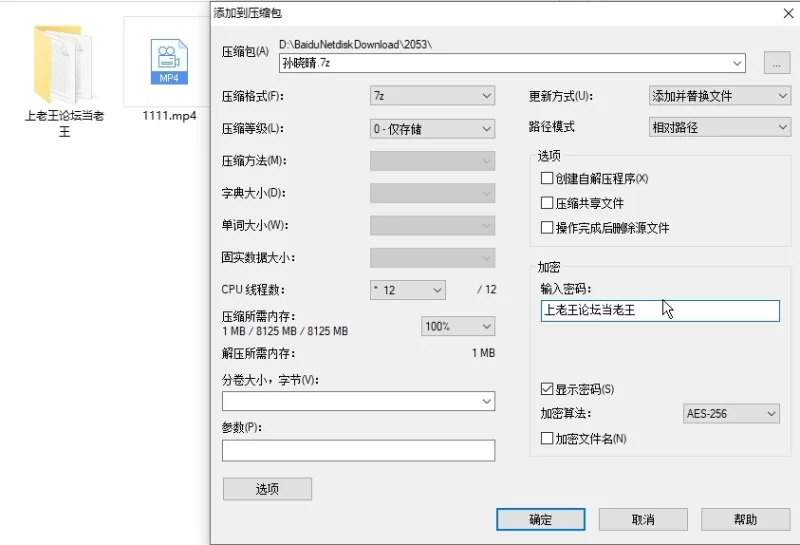Click the Options (选项) button at bottom left
This screenshot has height=545, width=800.
click(267, 489)
